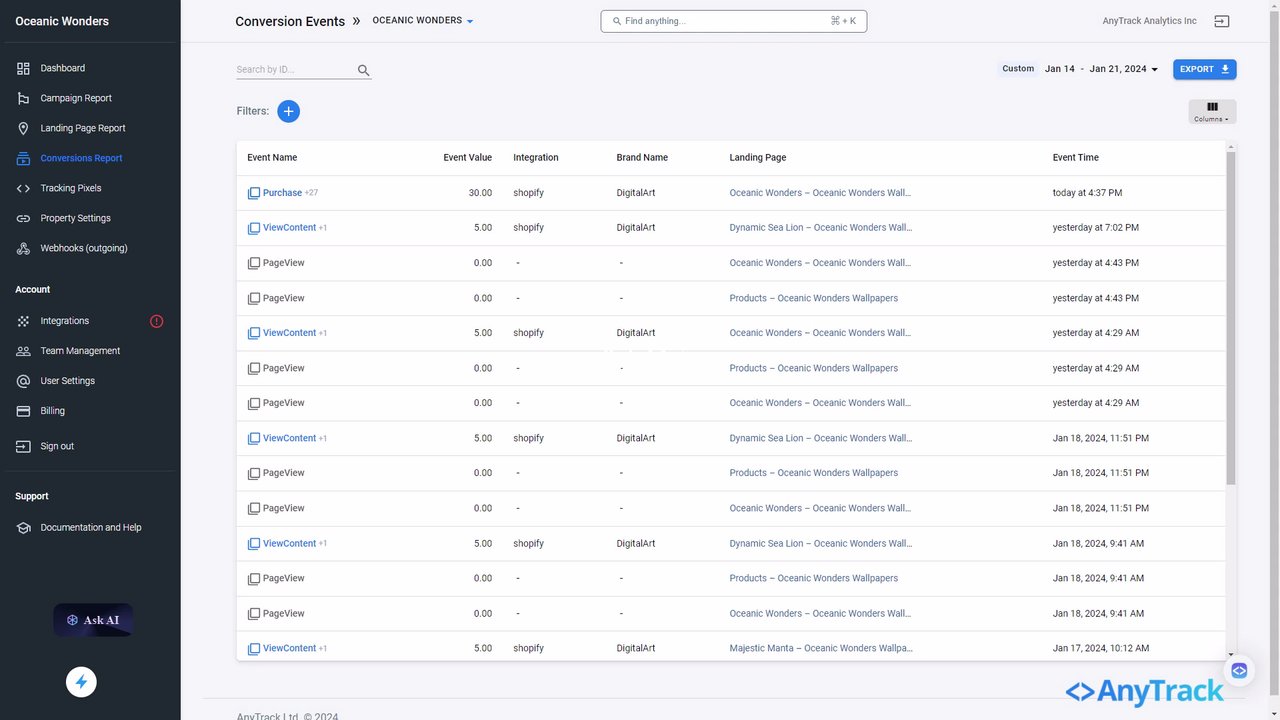Open Webhooks (outgoing) settings
This screenshot has height=720, width=1280.
[84, 248]
